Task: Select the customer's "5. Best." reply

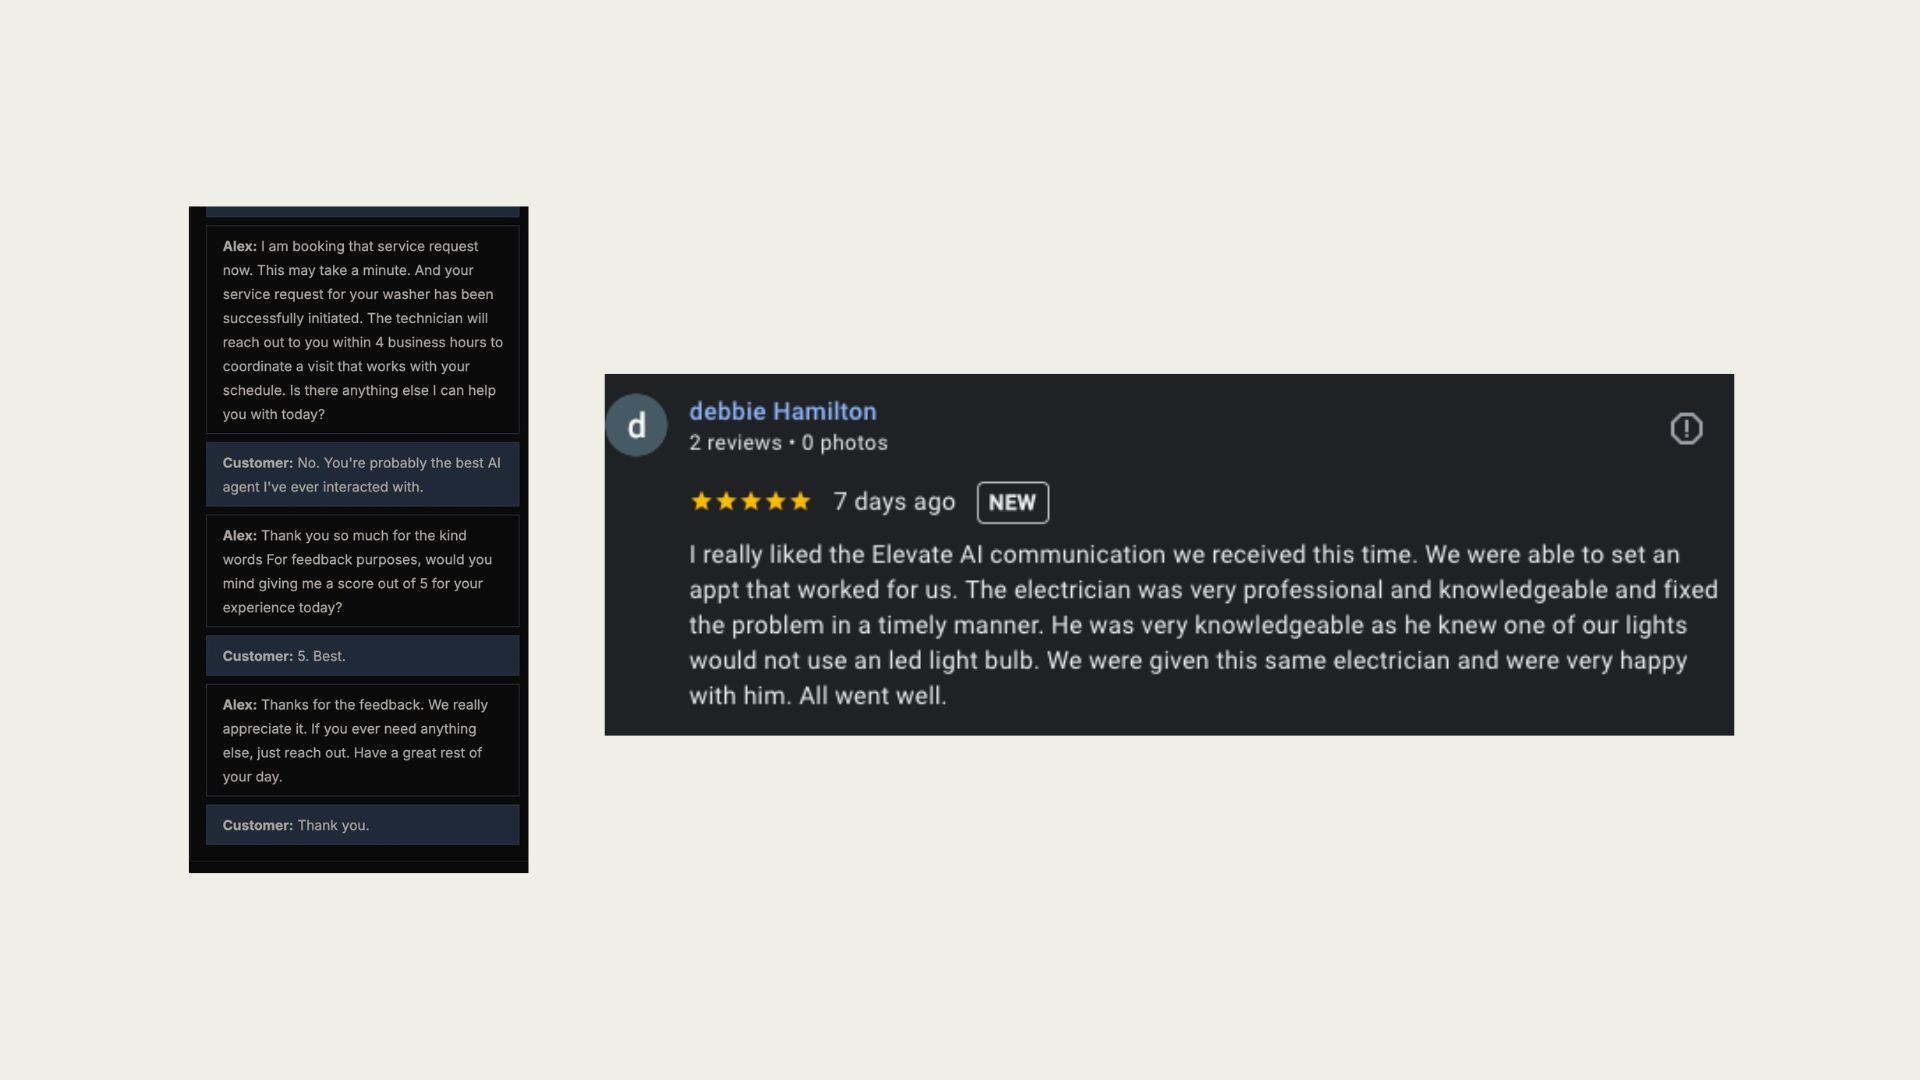Action: (x=362, y=656)
